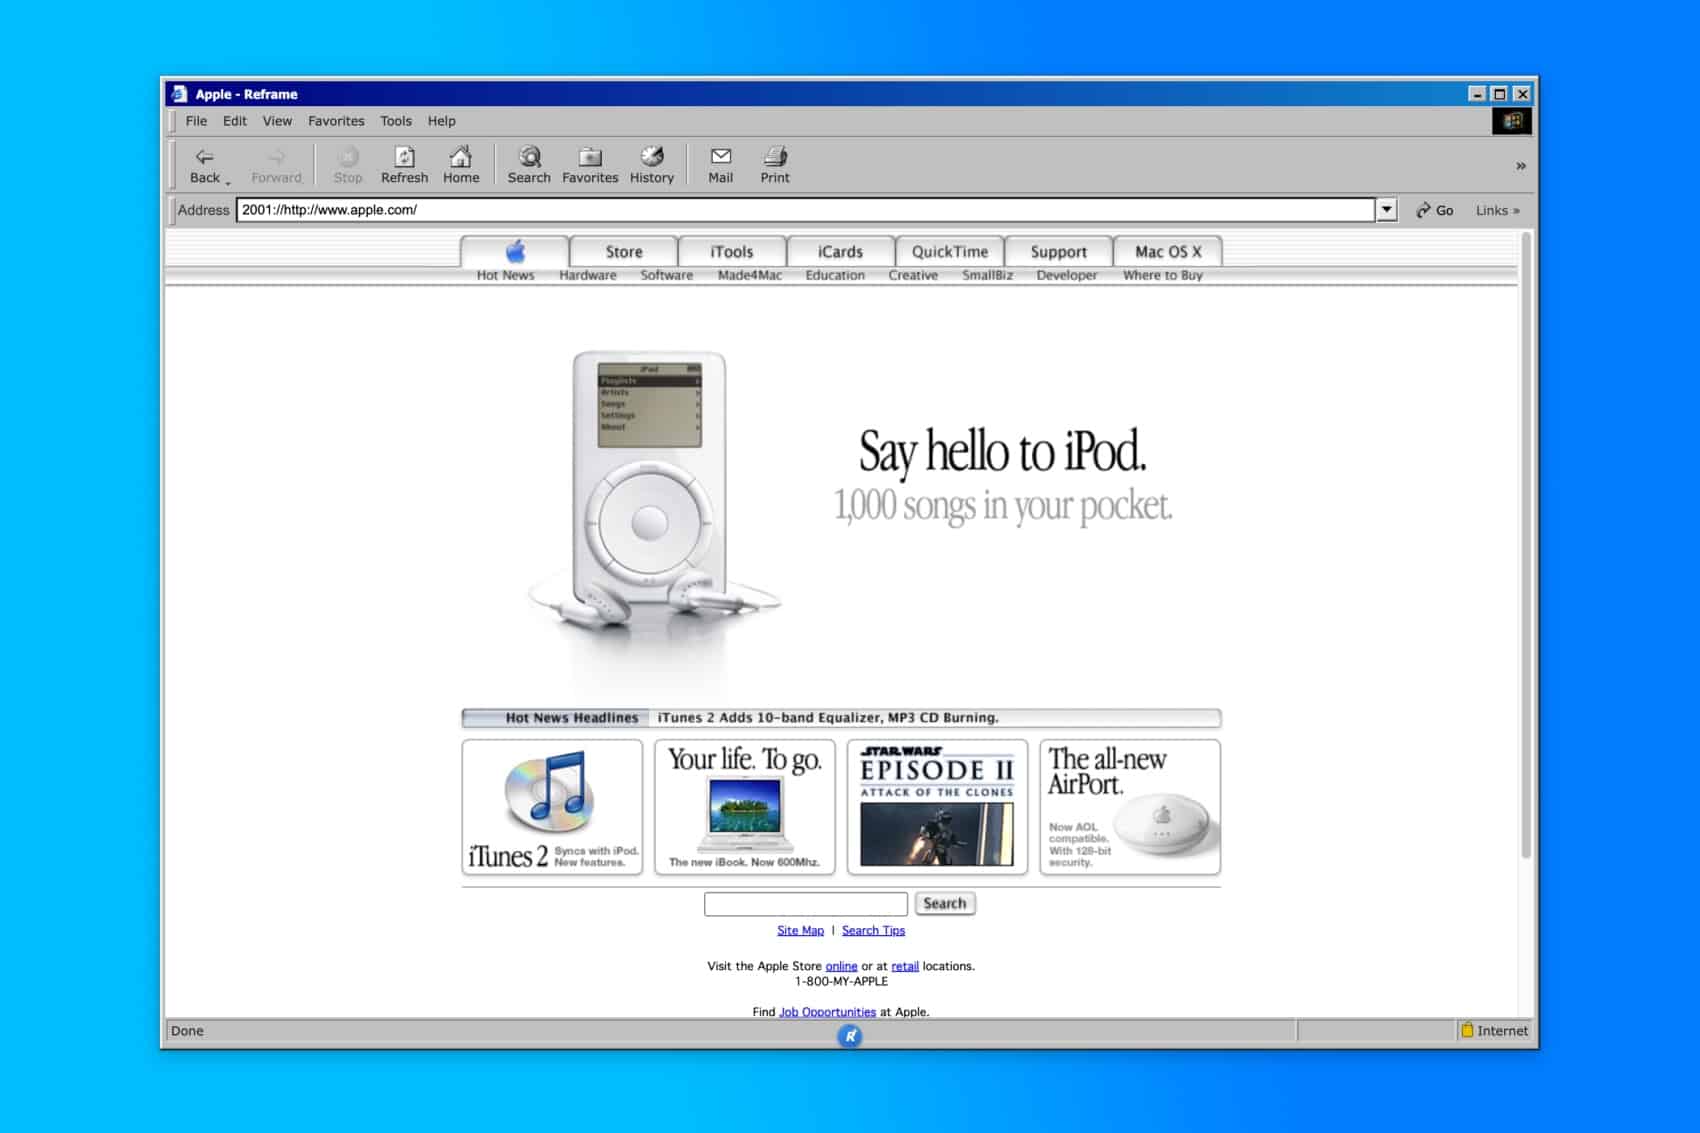Open the Developer sublink
1700x1133 pixels.
pyautogui.click(x=1067, y=275)
